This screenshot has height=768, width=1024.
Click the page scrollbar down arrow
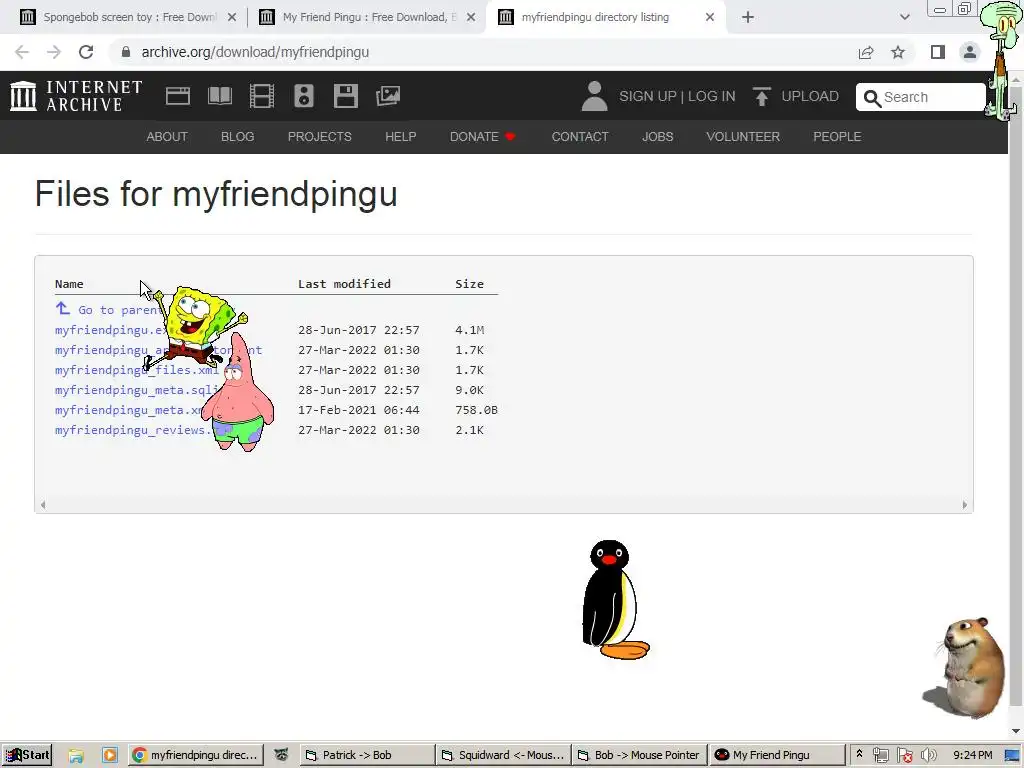pos(1016,731)
